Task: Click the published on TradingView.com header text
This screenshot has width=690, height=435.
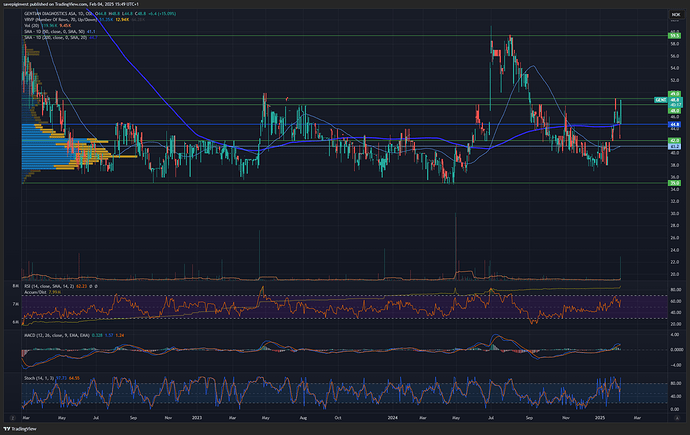Action: pos(71,4)
